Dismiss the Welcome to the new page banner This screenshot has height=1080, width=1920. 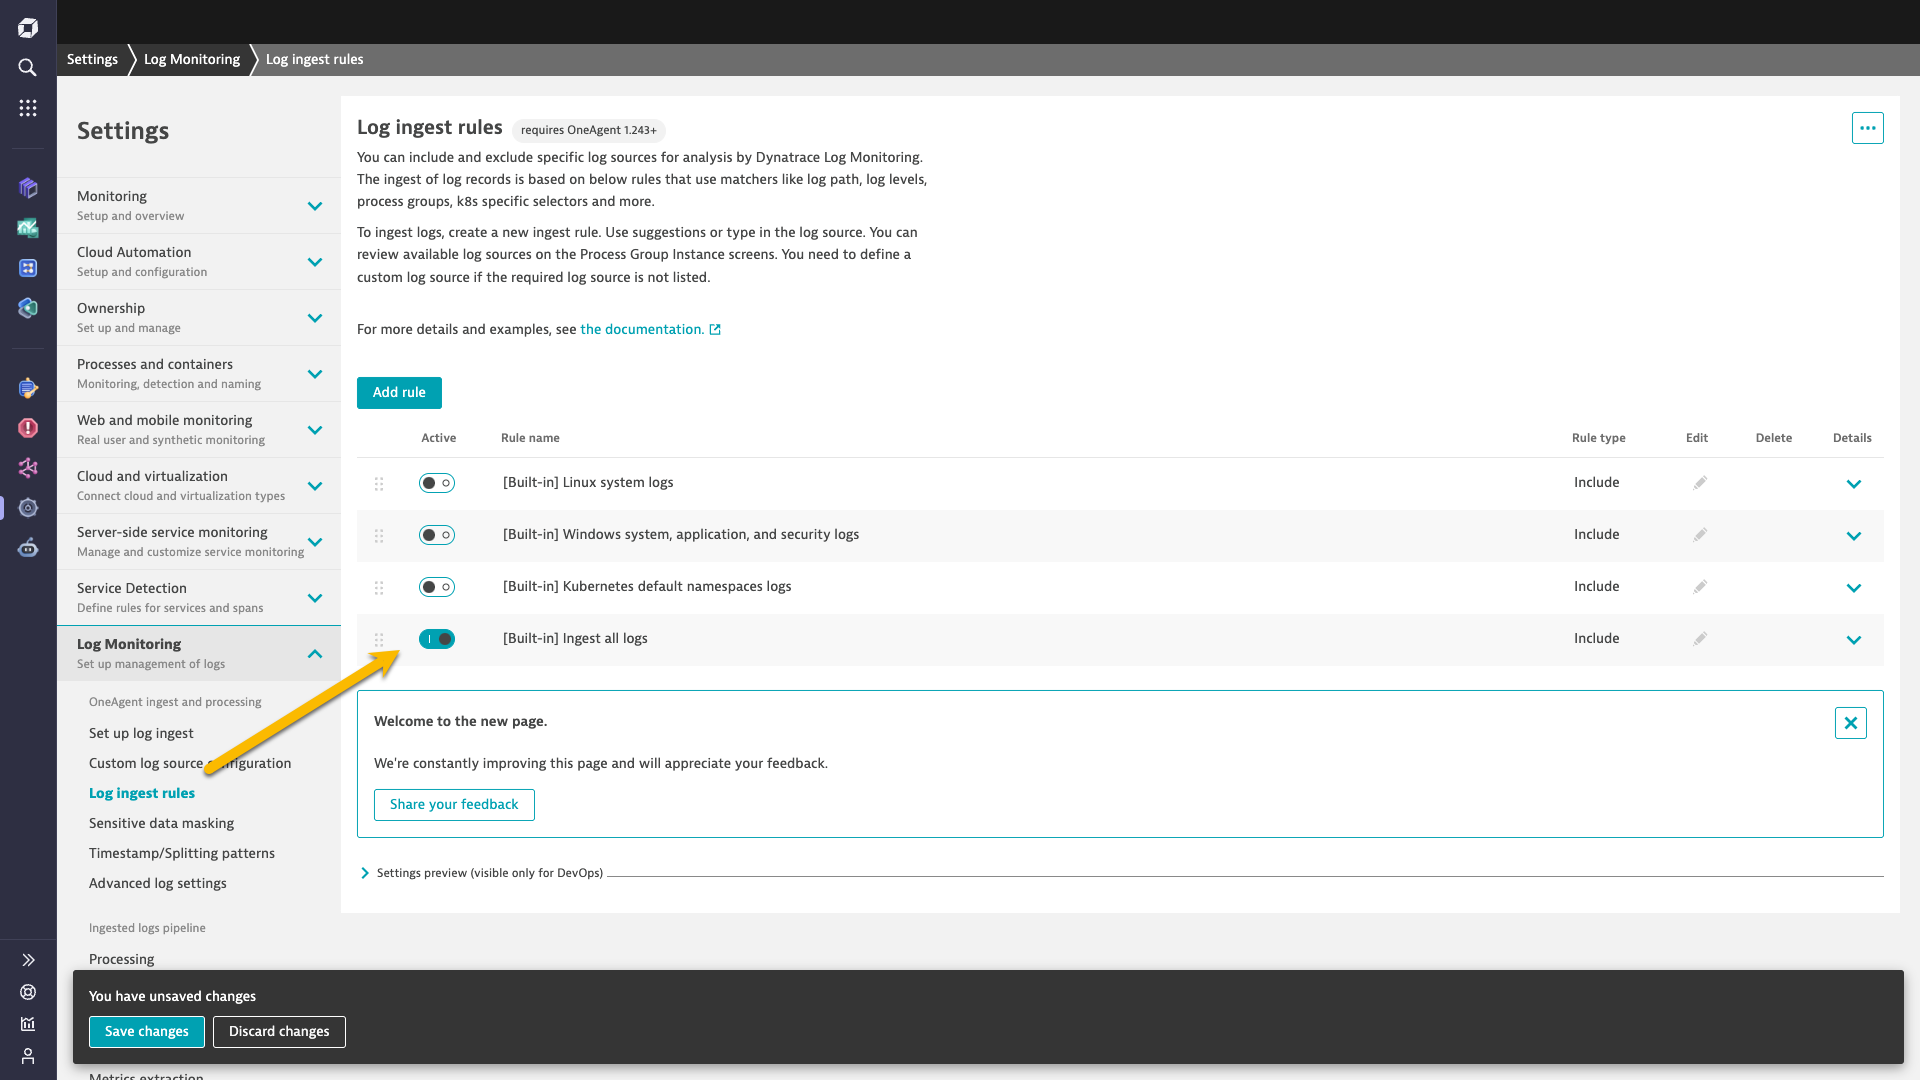pyautogui.click(x=1851, y=722)
